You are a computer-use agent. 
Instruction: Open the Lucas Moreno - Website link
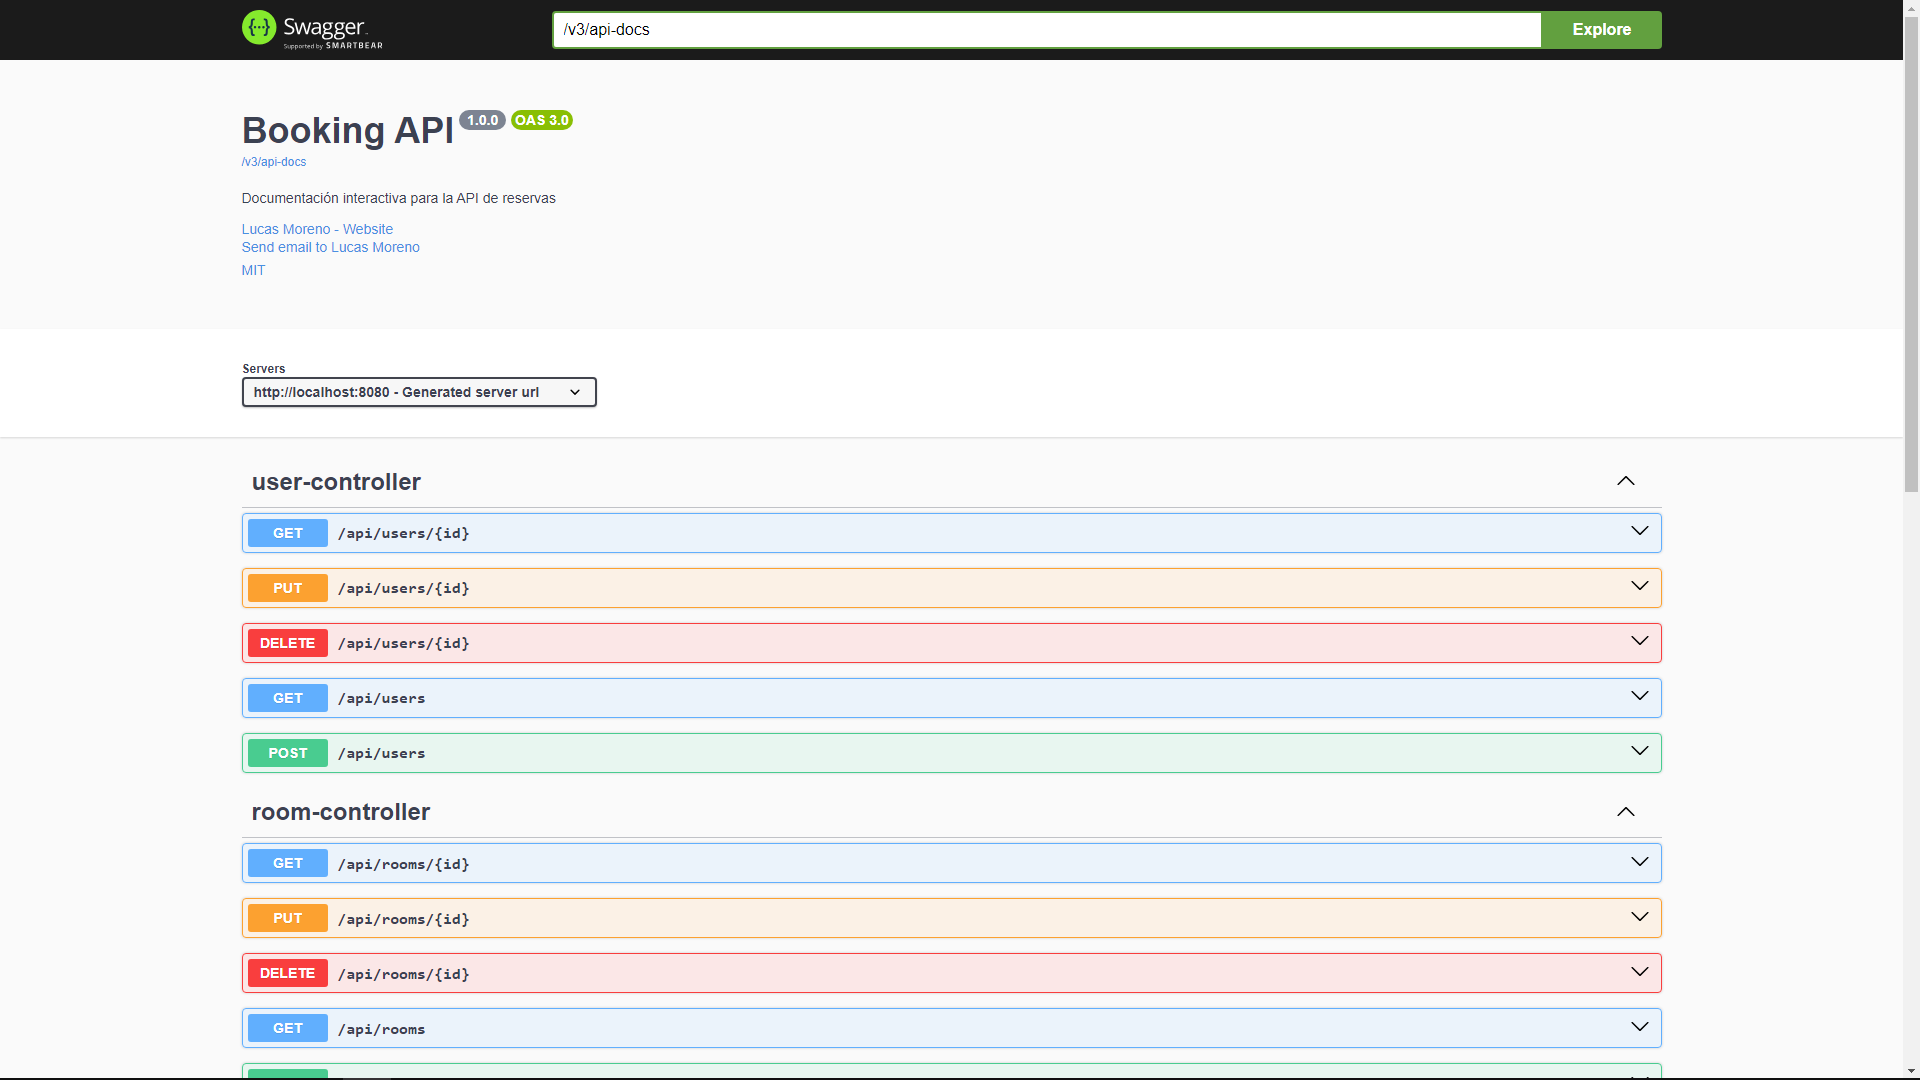point(317,229)
